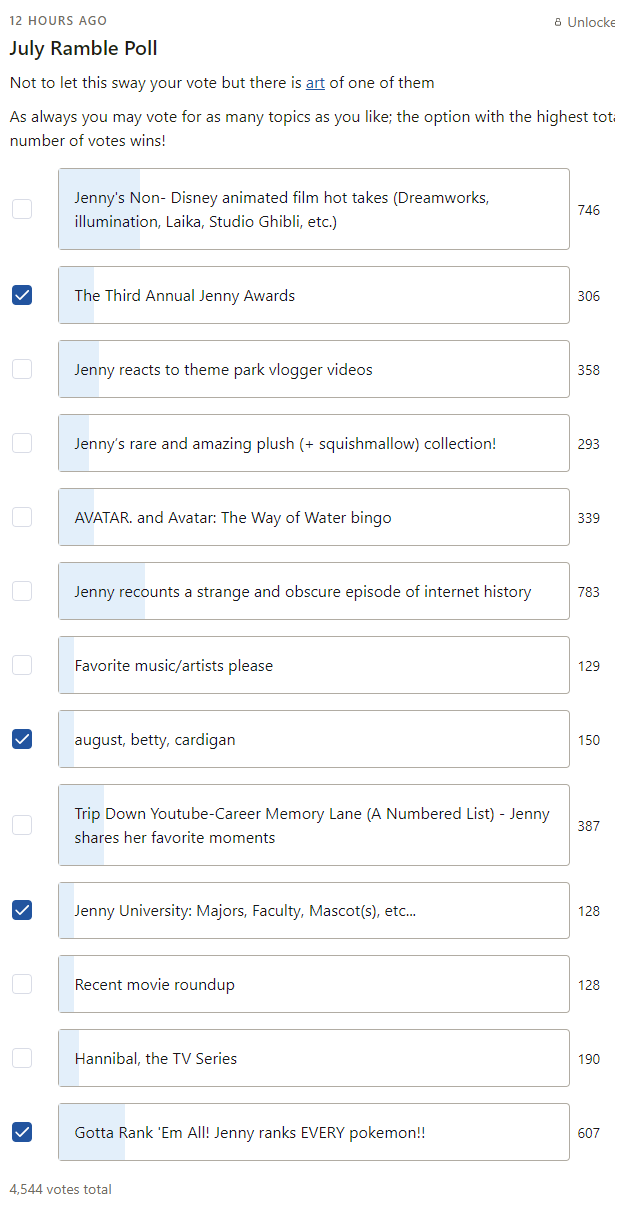Check the Youtube-Career Memory Lane checkbox
The image size is (630, 1220).
coord(22,825)
